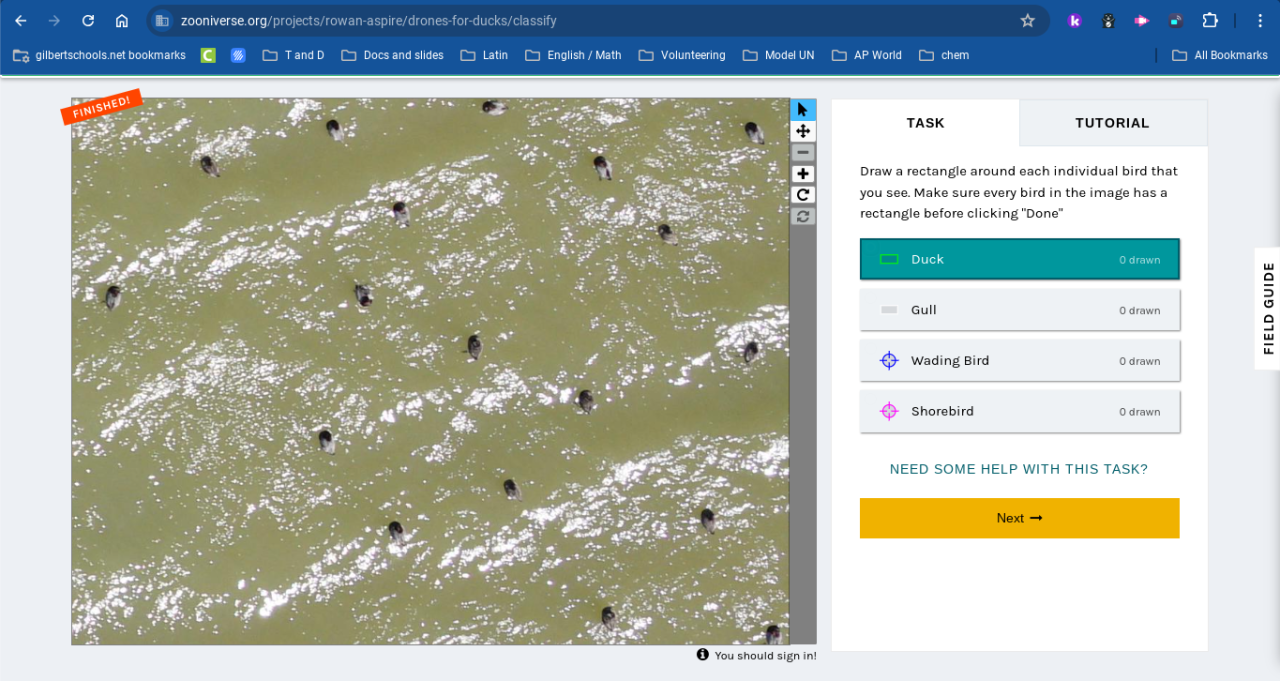Choose the Shorebird drawing tool
The width and height of the screenshot is (1280, 681).
(x=1020, y=411)
